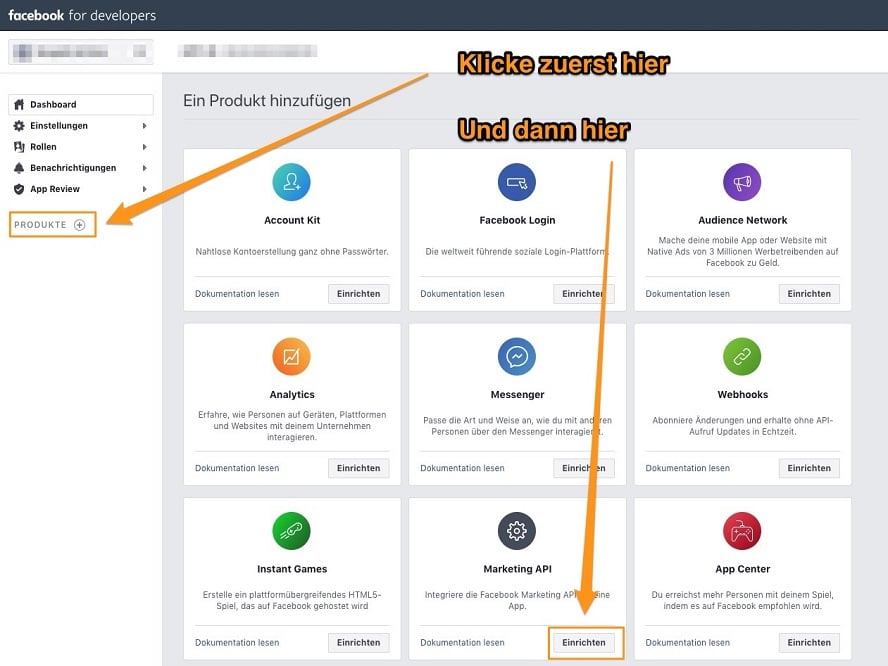Click the Facebook Login product icon
The height and width of the screenshot is (666, 888).
(516, 182)
